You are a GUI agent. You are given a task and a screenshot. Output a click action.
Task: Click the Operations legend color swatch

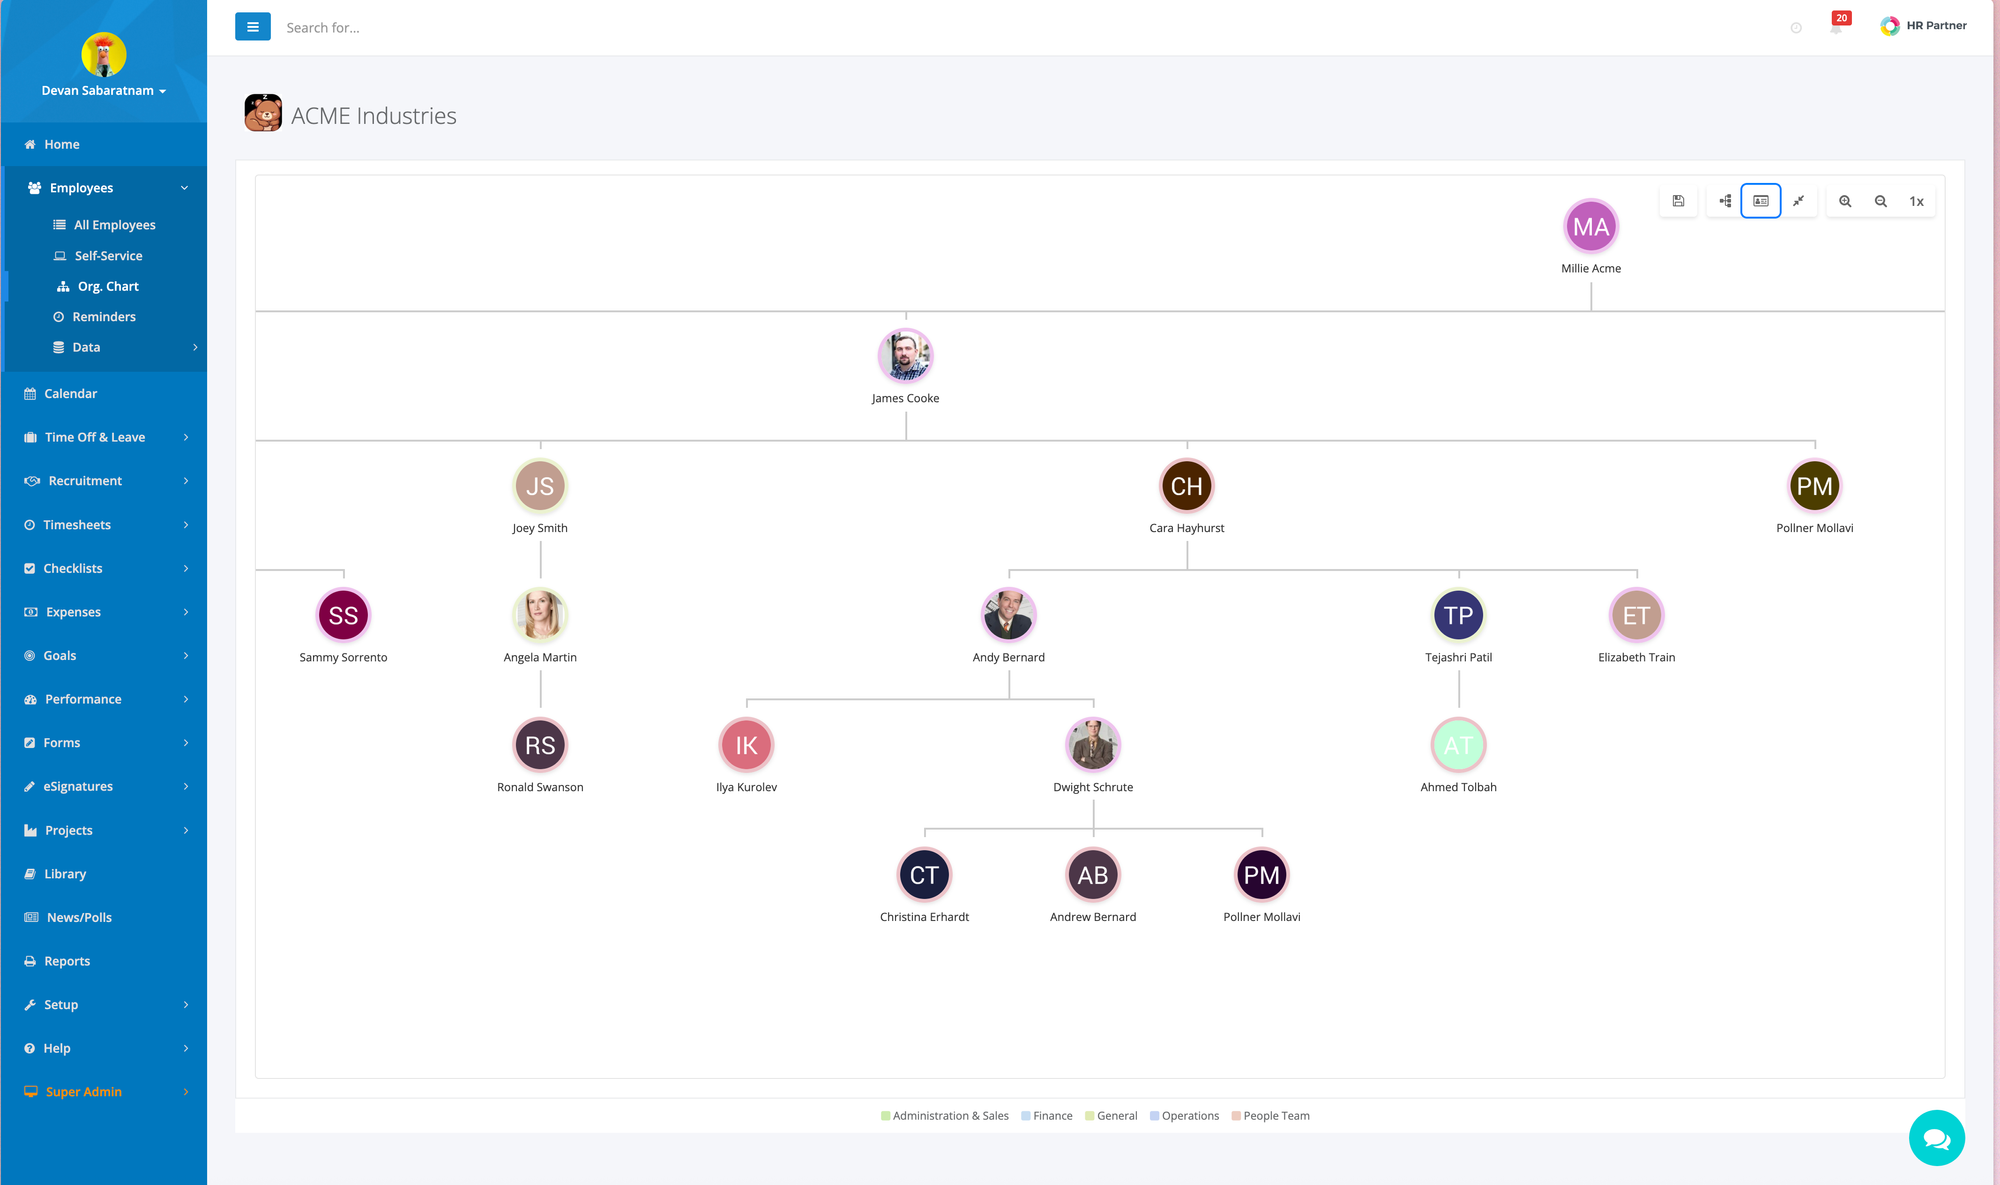[1154, 1116]
